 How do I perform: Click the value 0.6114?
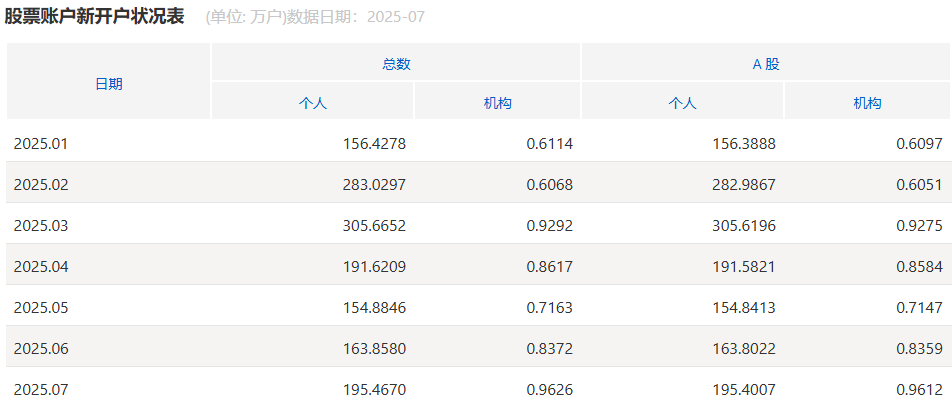(x=549, y=144)
